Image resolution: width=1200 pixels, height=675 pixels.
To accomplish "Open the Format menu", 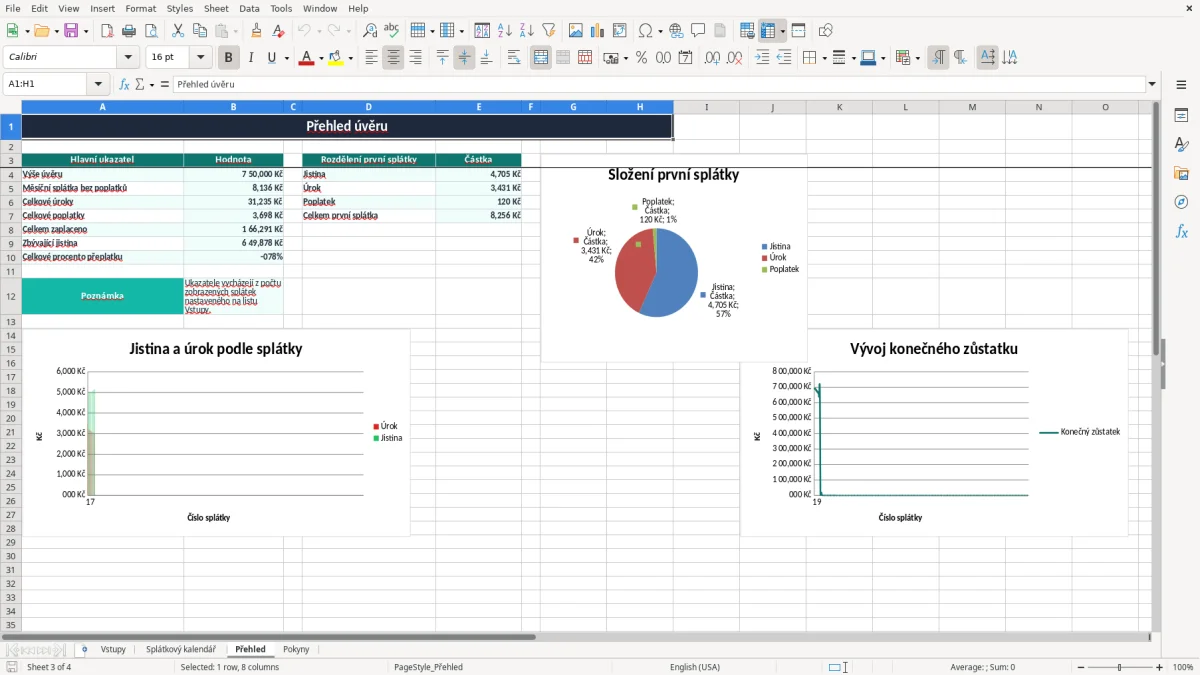I will [x=141, y=8].
